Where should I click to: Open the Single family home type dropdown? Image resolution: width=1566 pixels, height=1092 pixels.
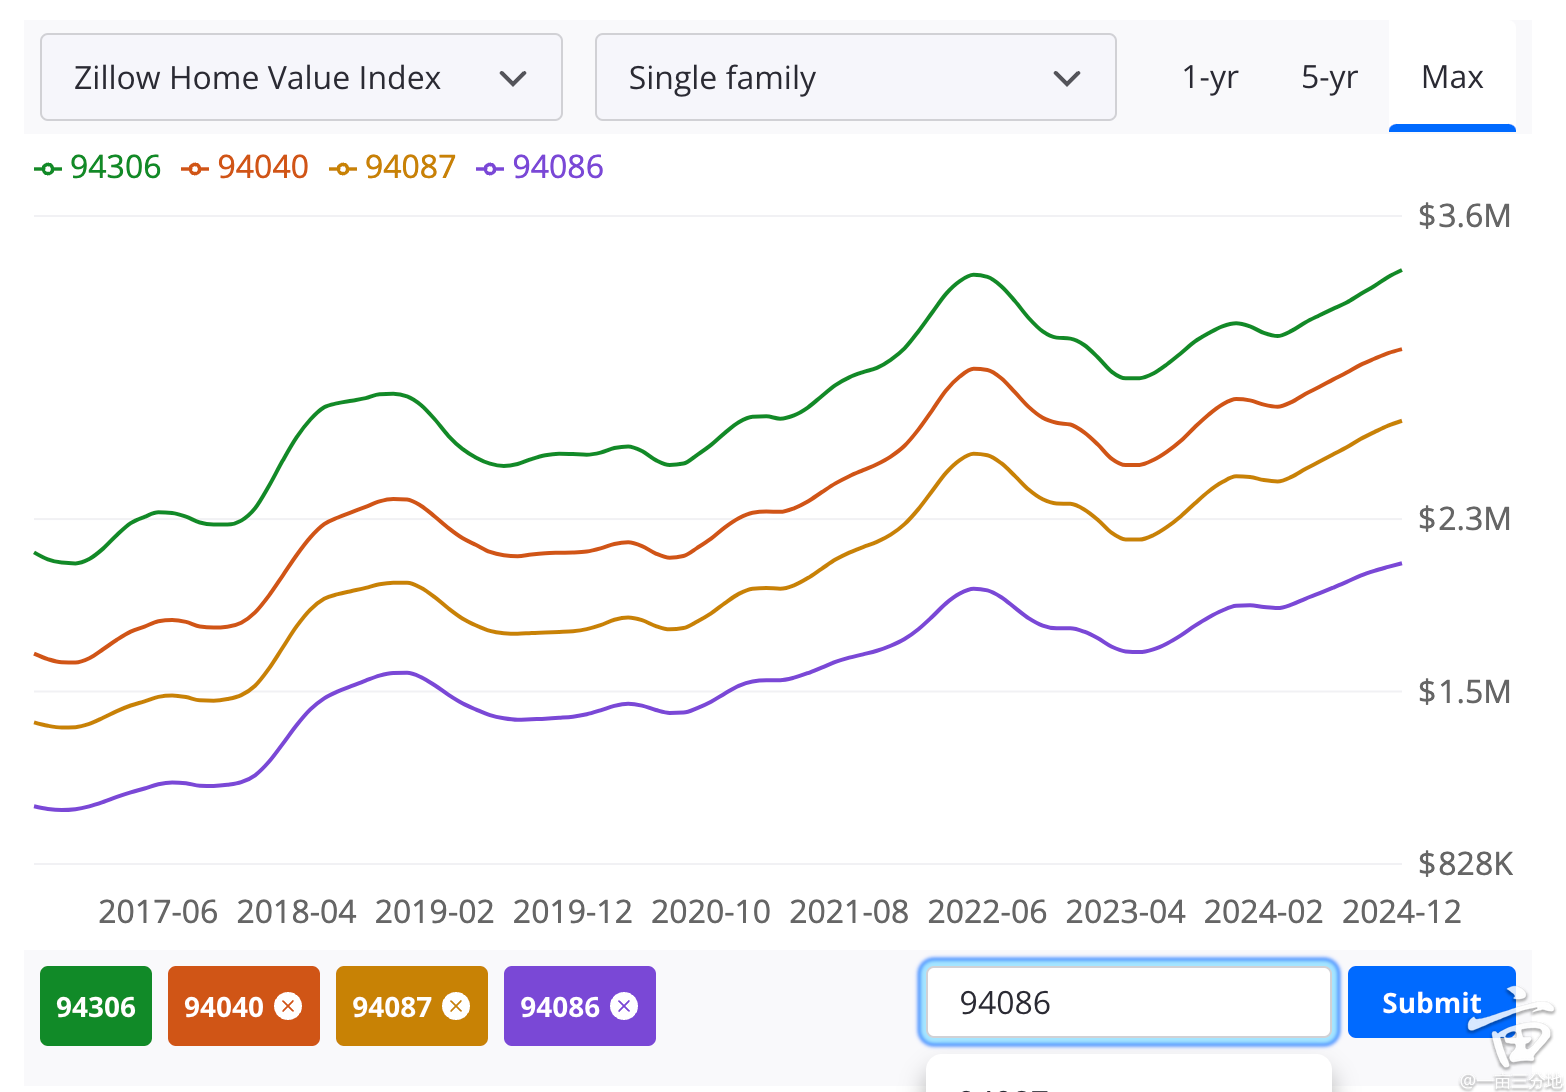coord(855,77)
